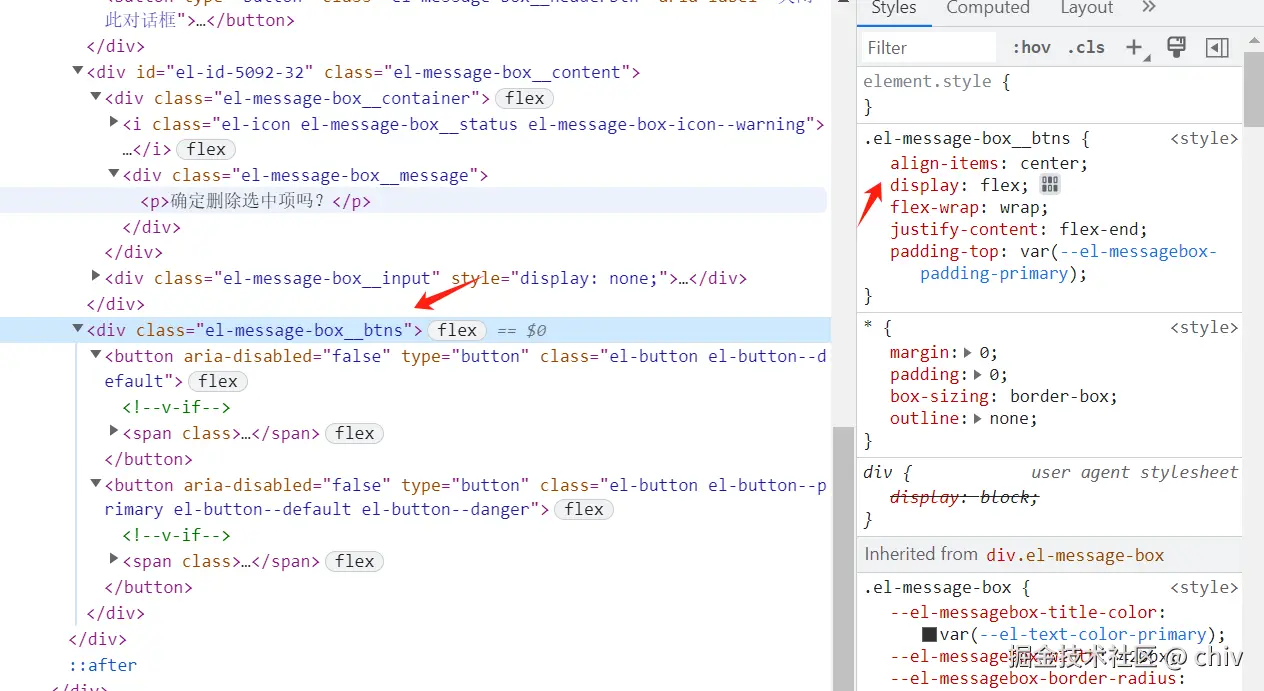Expand the outline shorthand value triangle
This screenshot has height=691, width=1264.
point(978,418)
